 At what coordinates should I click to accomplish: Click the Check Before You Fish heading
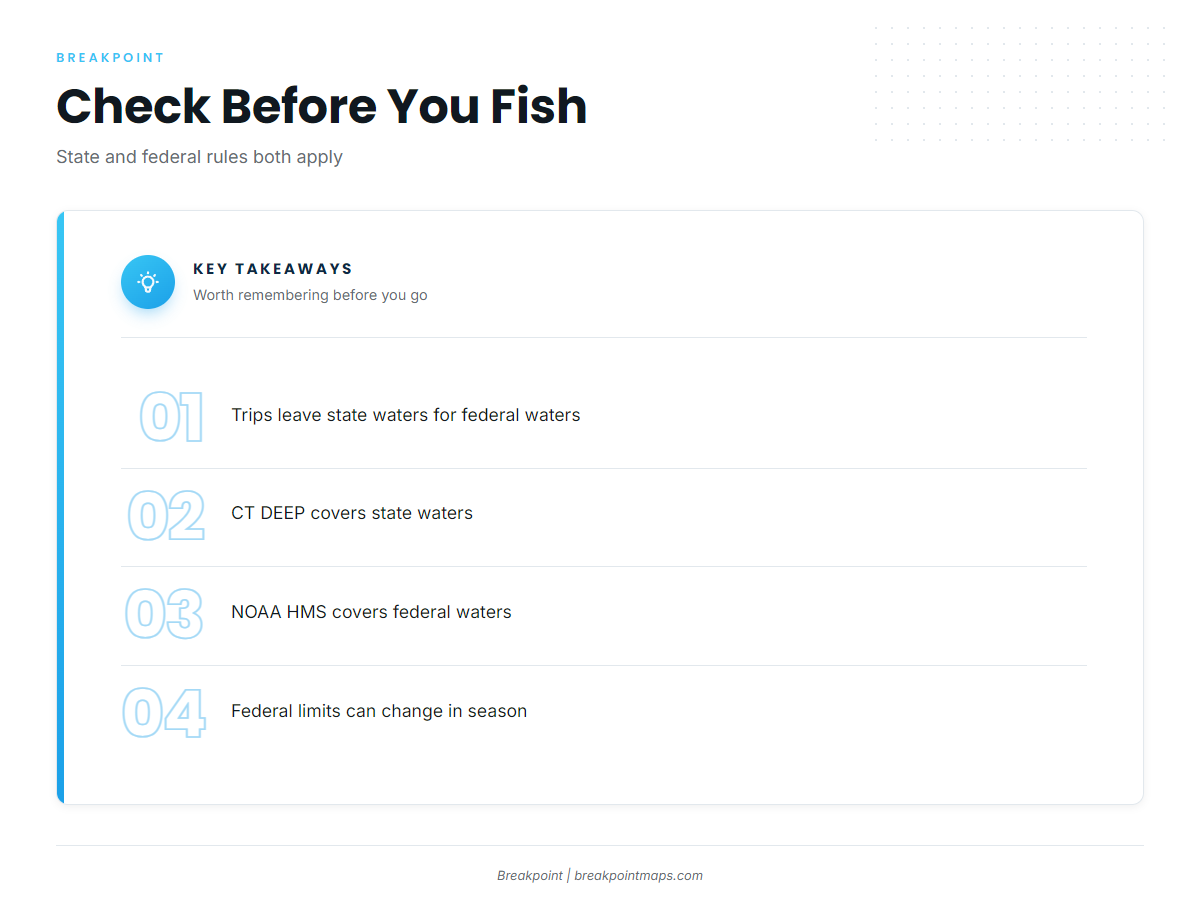tap(321, 106)
